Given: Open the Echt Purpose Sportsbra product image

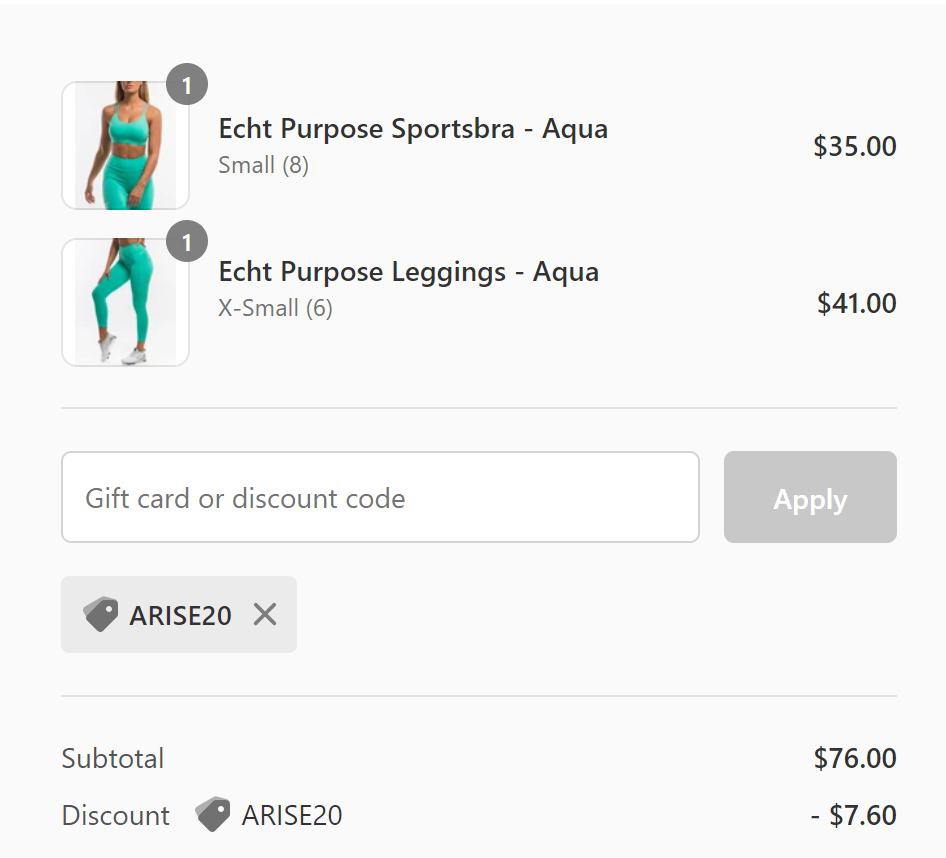Looking at the screenshot, I should tap(125, 146).
